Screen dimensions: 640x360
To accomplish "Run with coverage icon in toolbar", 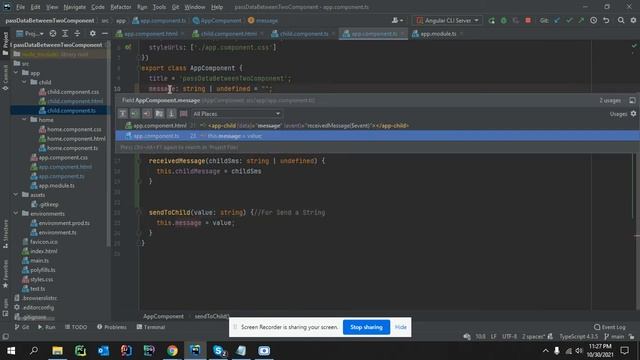I will (516, 20).
